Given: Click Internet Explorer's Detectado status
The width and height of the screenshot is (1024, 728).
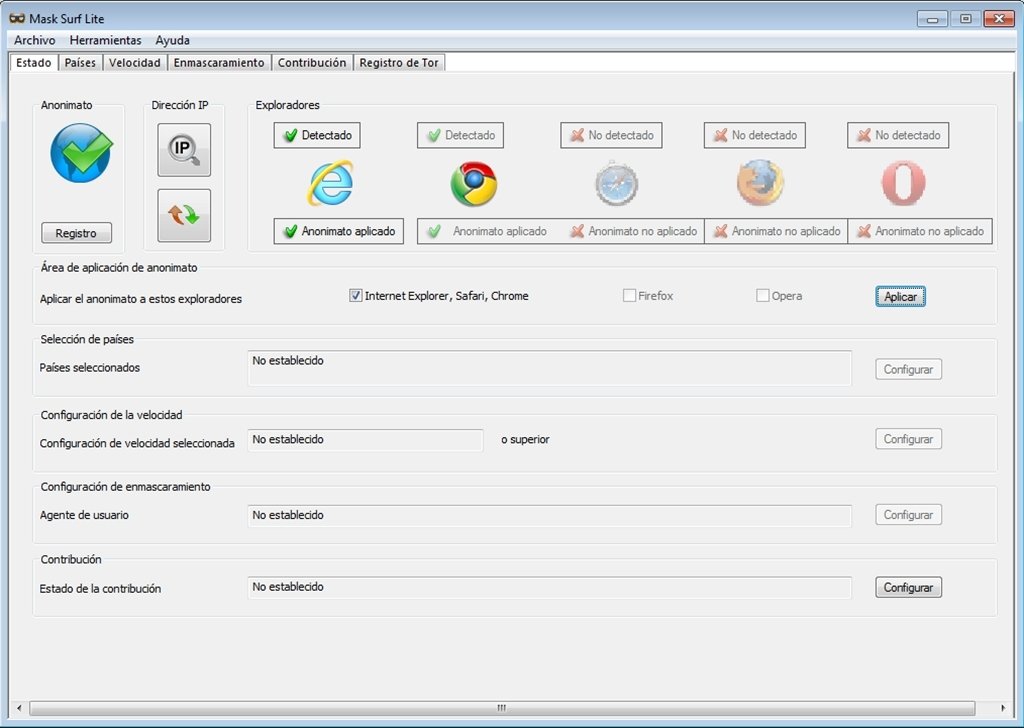Looking at the screenshot, I should tap(317, 135).
